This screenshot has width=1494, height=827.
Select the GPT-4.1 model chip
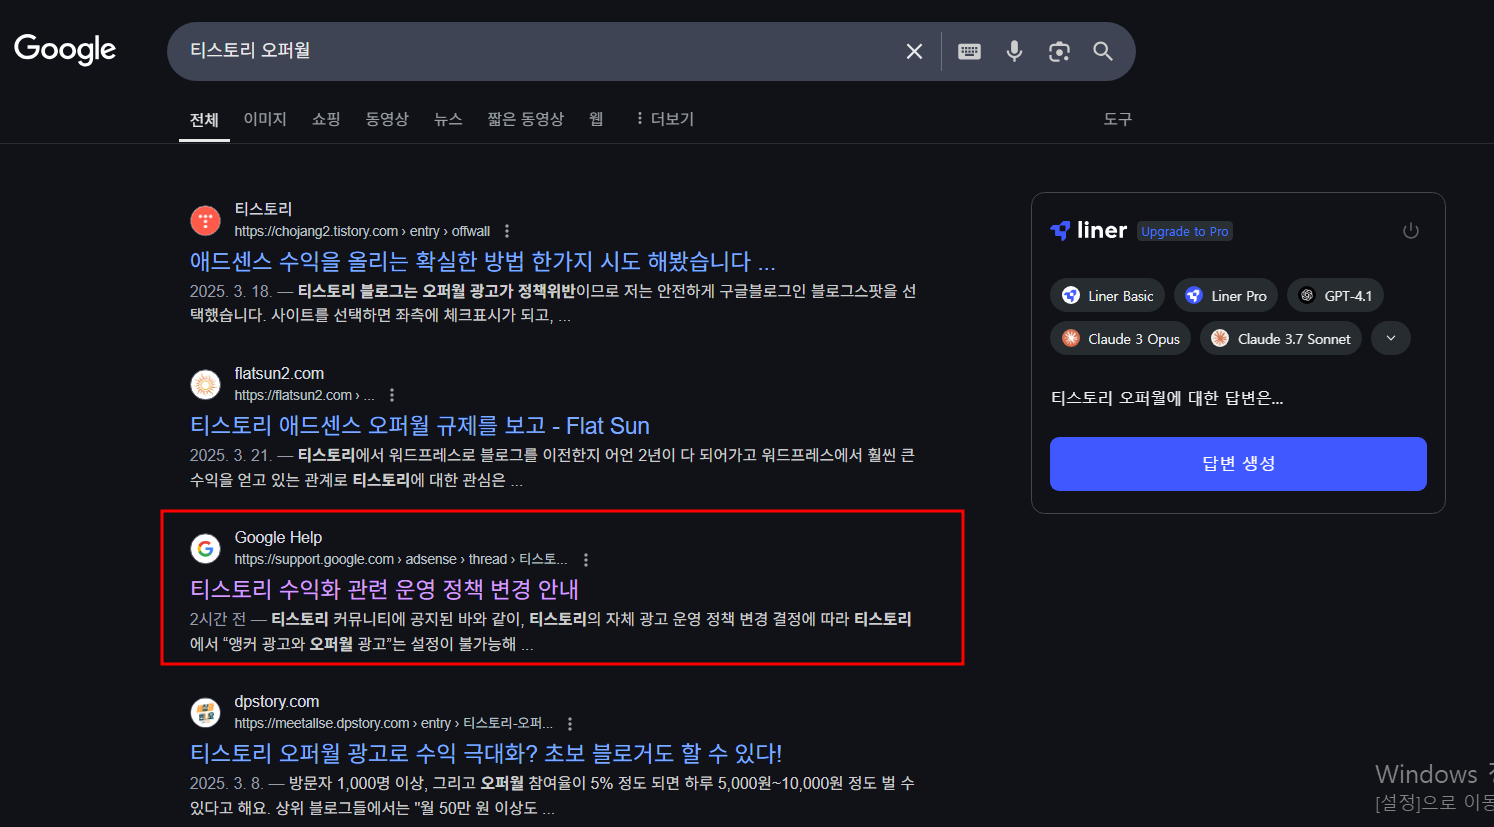coord(1335,295)
